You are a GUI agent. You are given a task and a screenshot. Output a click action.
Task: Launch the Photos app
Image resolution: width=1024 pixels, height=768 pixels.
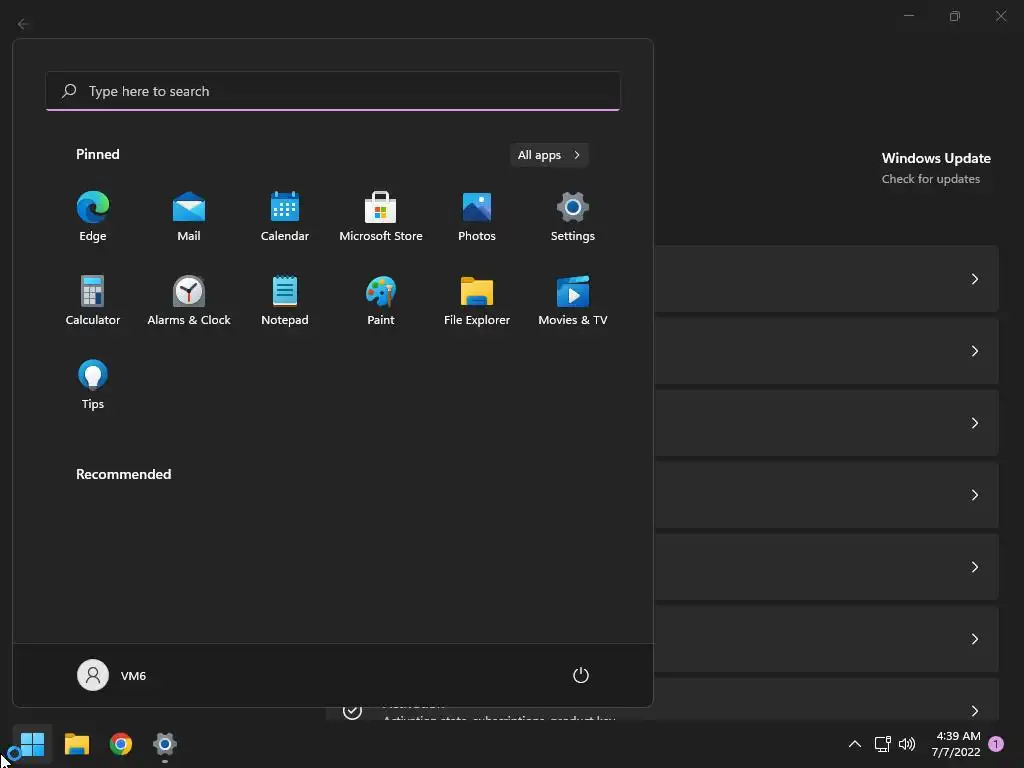pyautogui.click(x=477, y=217)
